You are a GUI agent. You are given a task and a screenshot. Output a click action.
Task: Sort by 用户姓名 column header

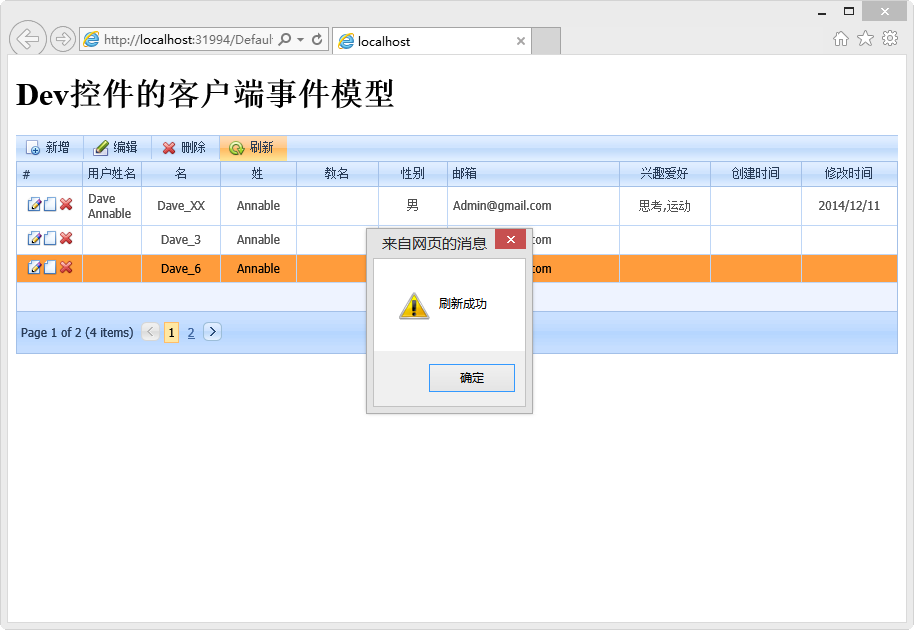pyautogui.click(x=111, y=174)
